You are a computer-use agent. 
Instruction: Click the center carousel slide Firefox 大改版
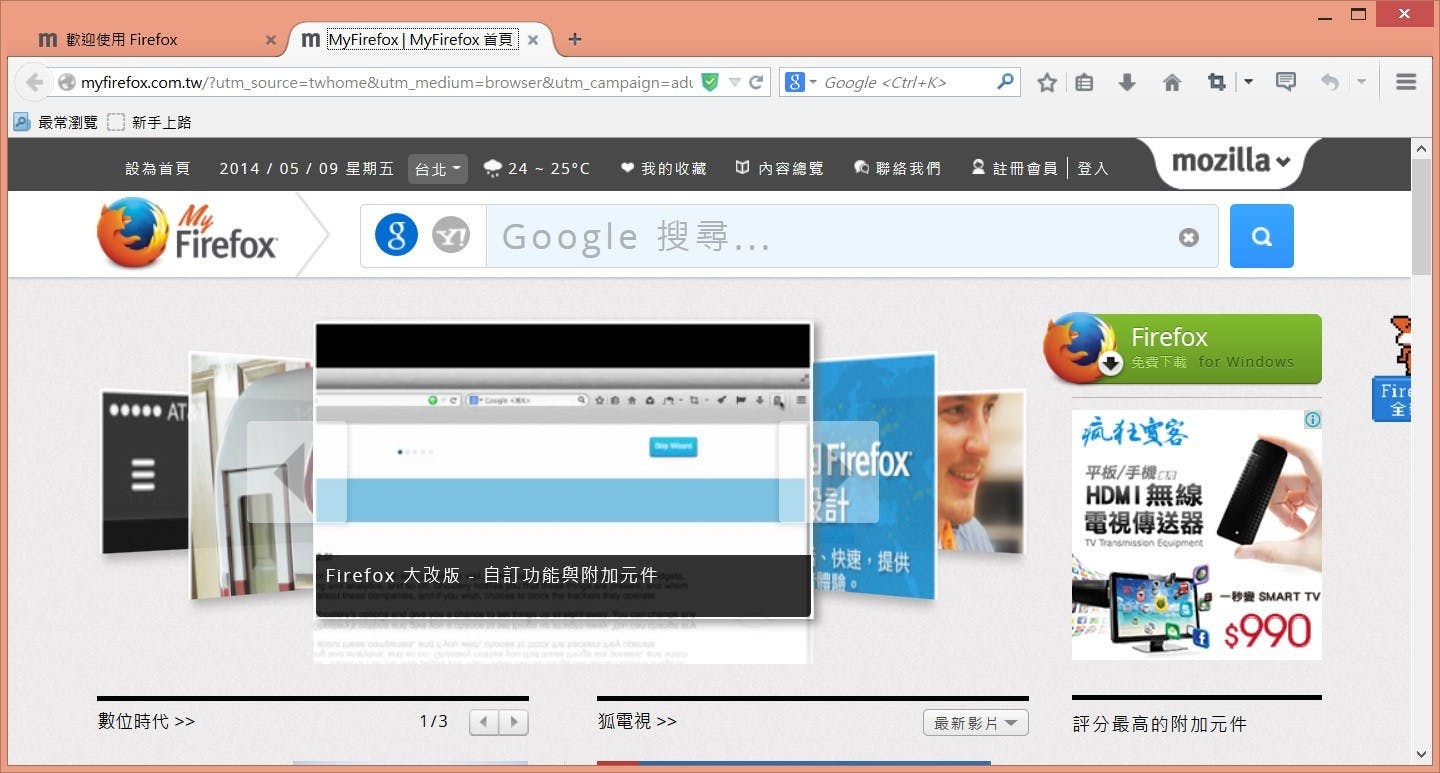coord(563,470)
